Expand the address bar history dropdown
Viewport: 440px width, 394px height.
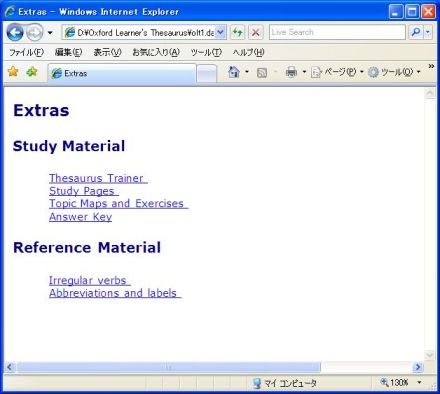[220, 32]
